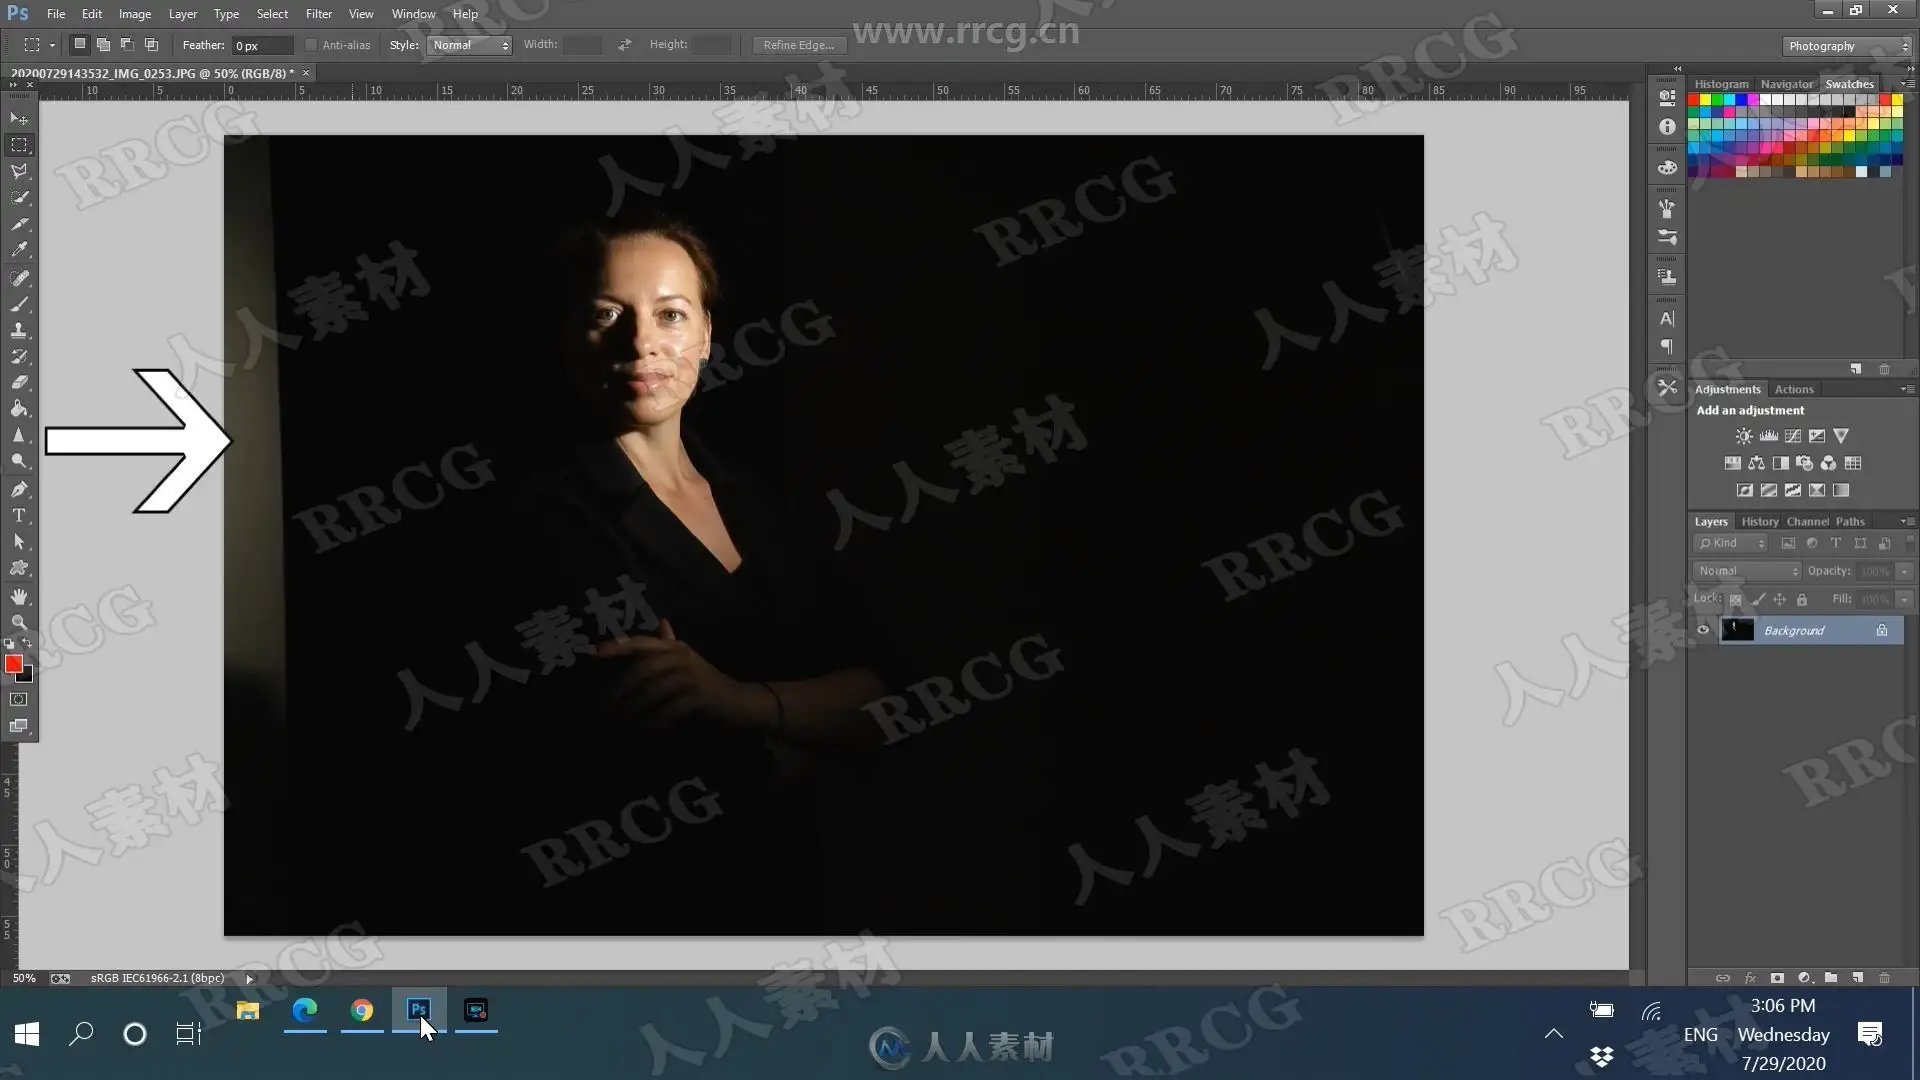Toggle Quick Mask mode

point(19,700)
